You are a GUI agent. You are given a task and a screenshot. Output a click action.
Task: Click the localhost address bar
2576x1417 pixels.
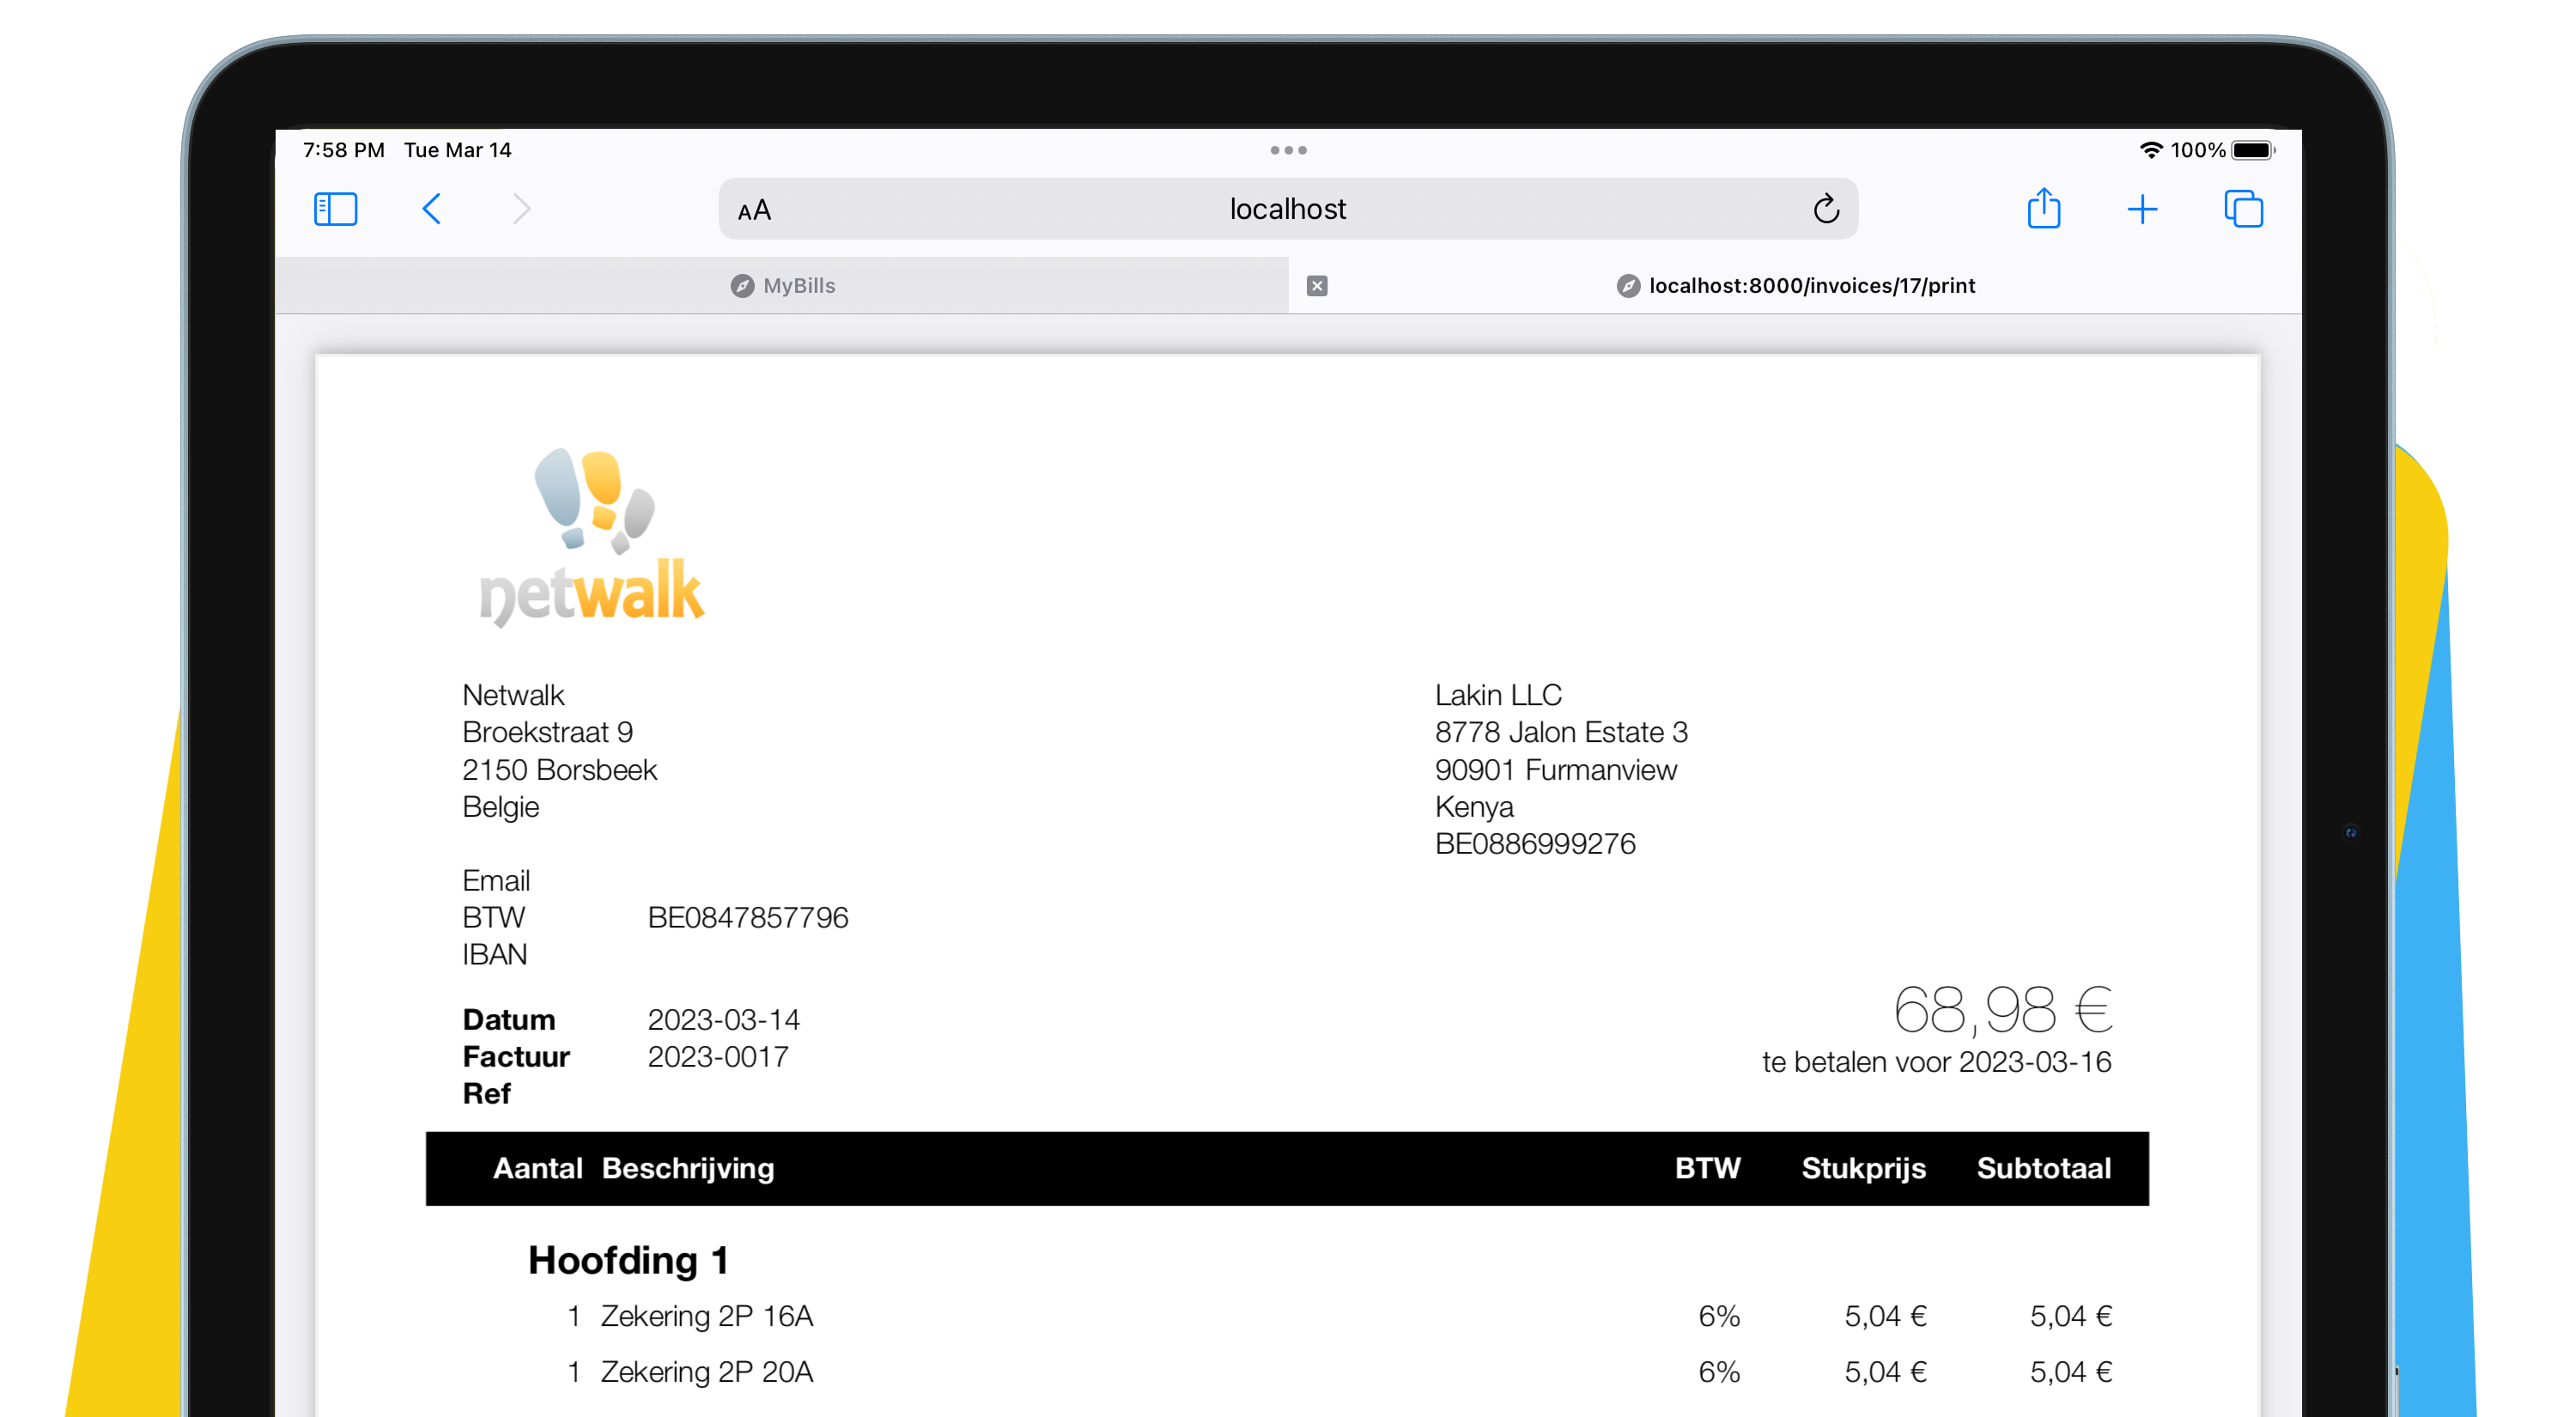point(1287,209)
